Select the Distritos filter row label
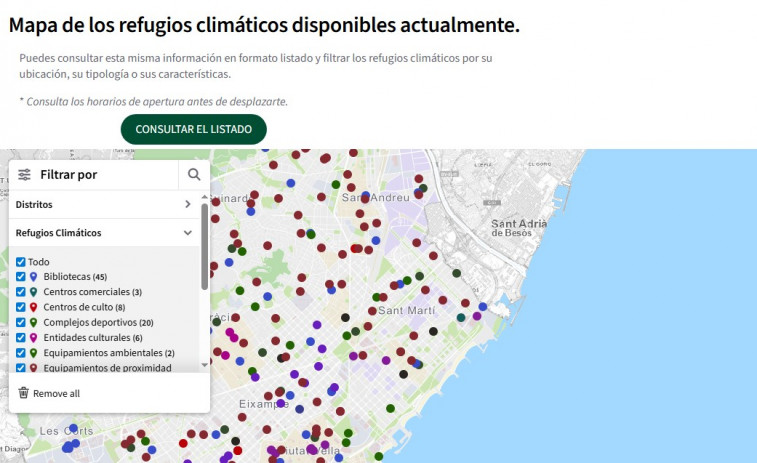The image size is (757, 463). [x=34, y=204]
